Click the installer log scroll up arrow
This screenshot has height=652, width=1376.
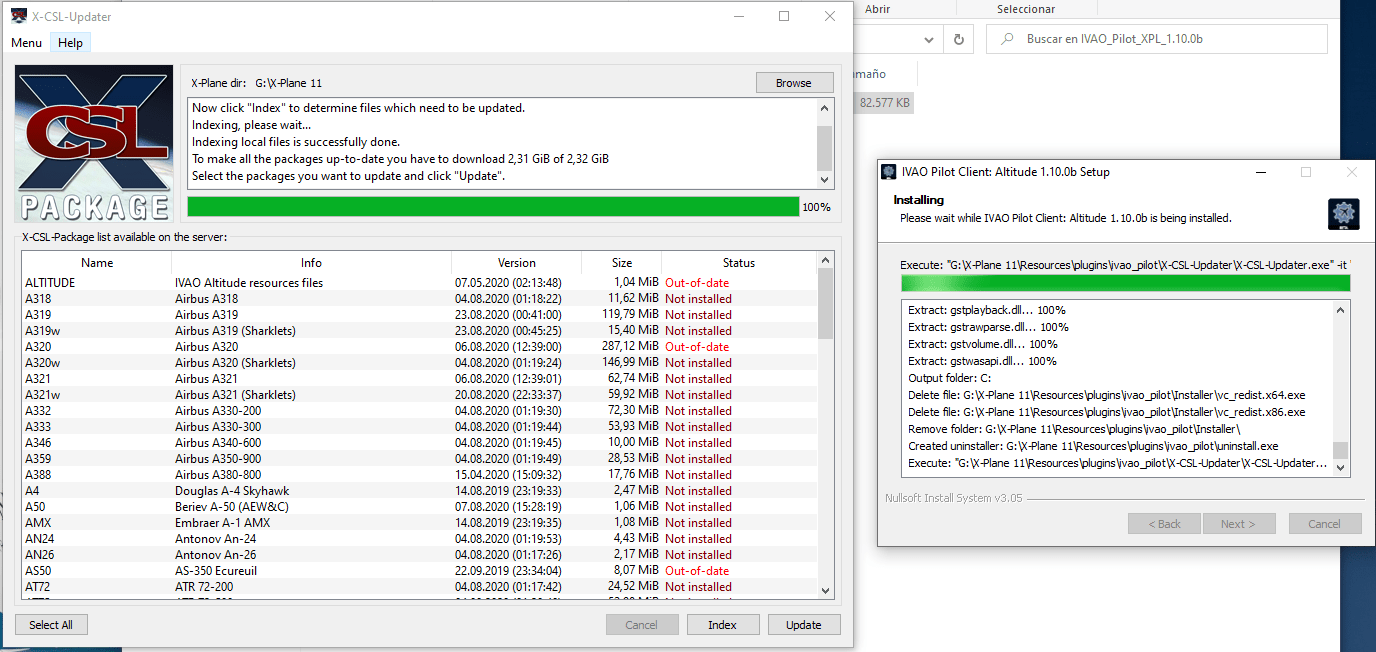pyautogui.click(x=1341, y=310)
